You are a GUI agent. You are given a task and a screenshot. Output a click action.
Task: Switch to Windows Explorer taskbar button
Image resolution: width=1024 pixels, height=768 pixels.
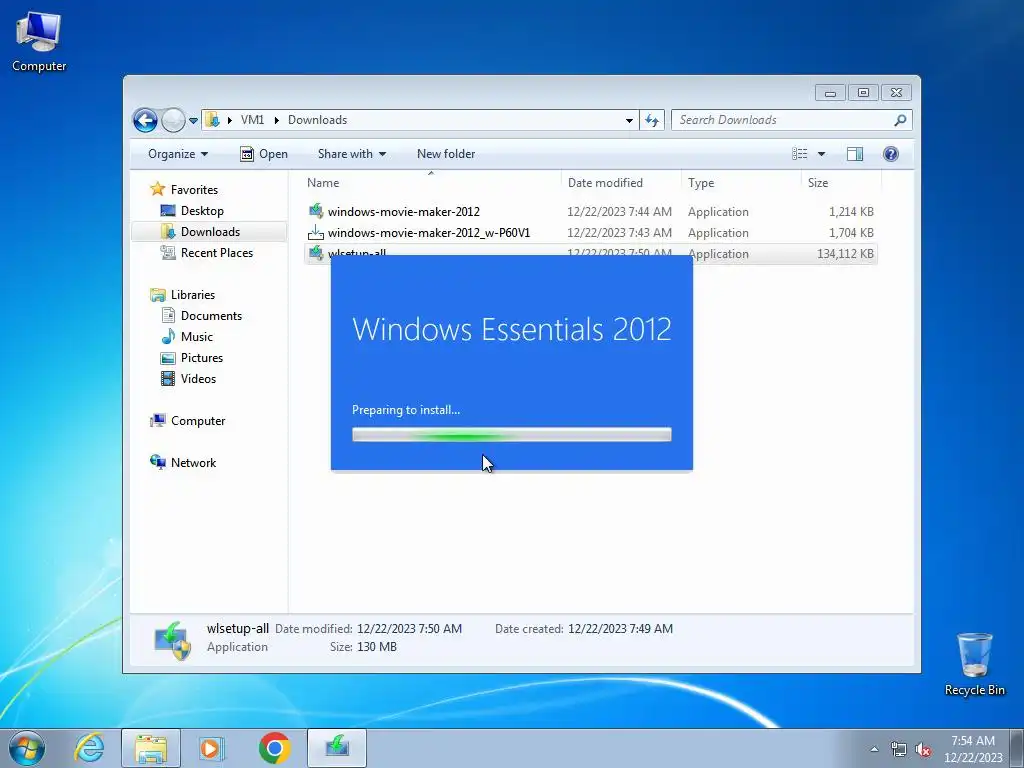click(151, 748)
